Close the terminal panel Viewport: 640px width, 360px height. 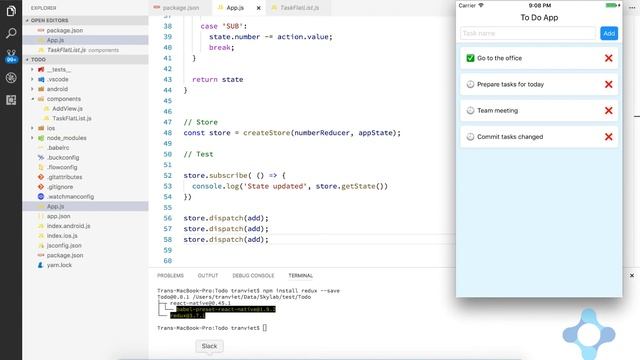click(x=632, y=276)
